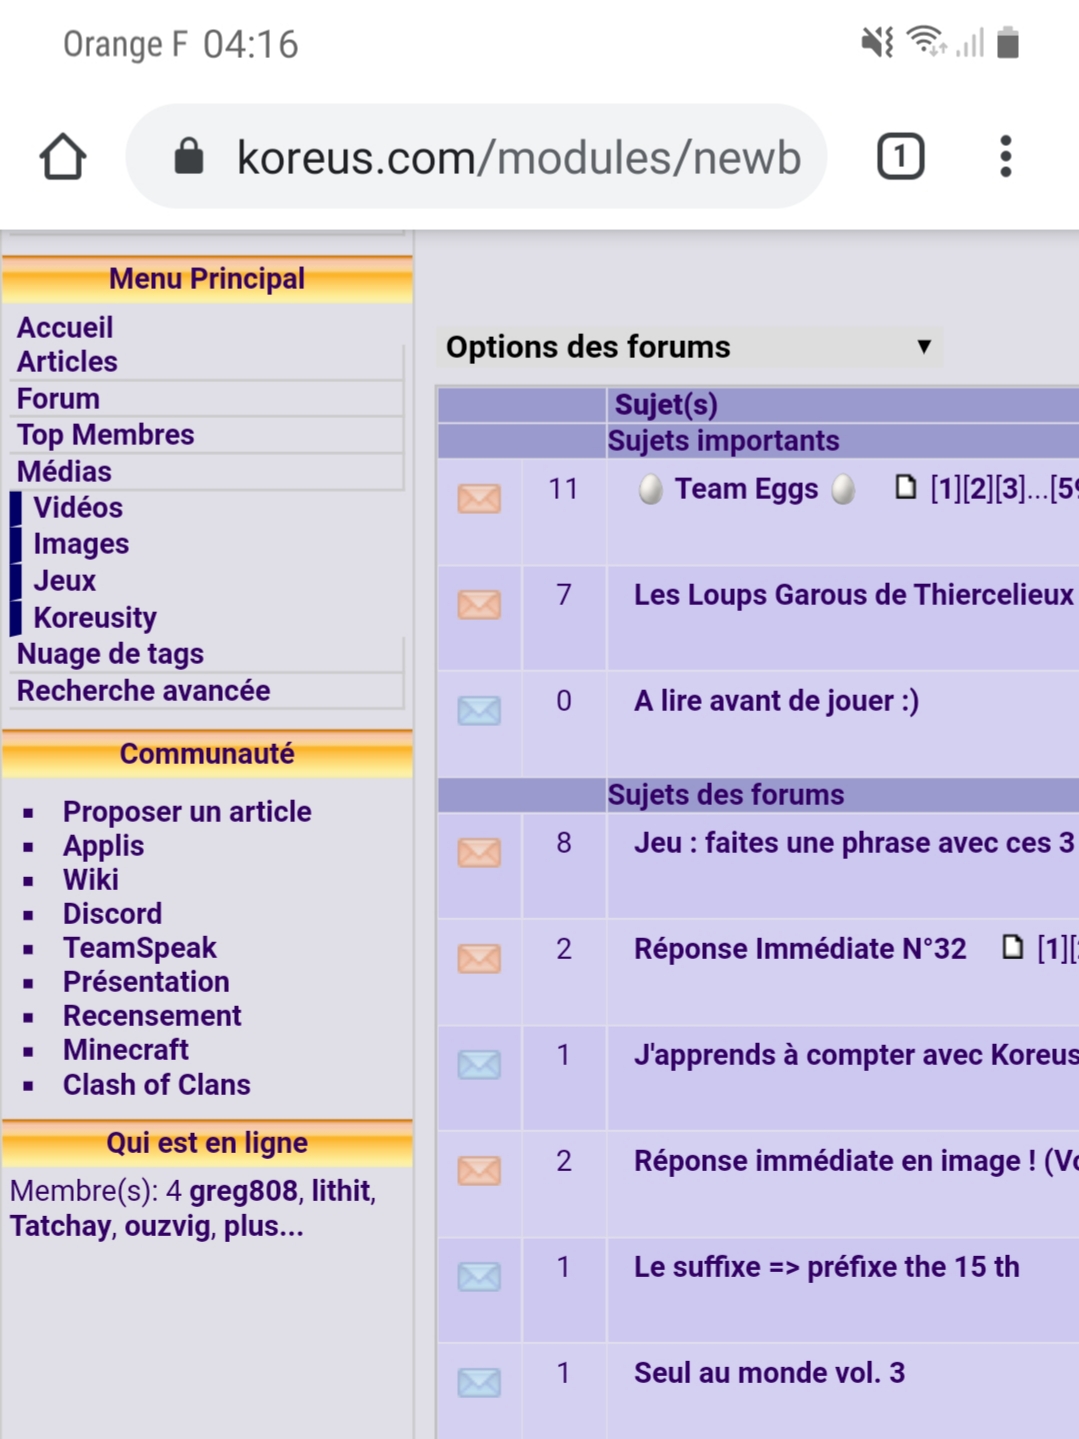Open Recherche avancée in the menu
The image size is (1079, 1439).
tap(143, 691)
